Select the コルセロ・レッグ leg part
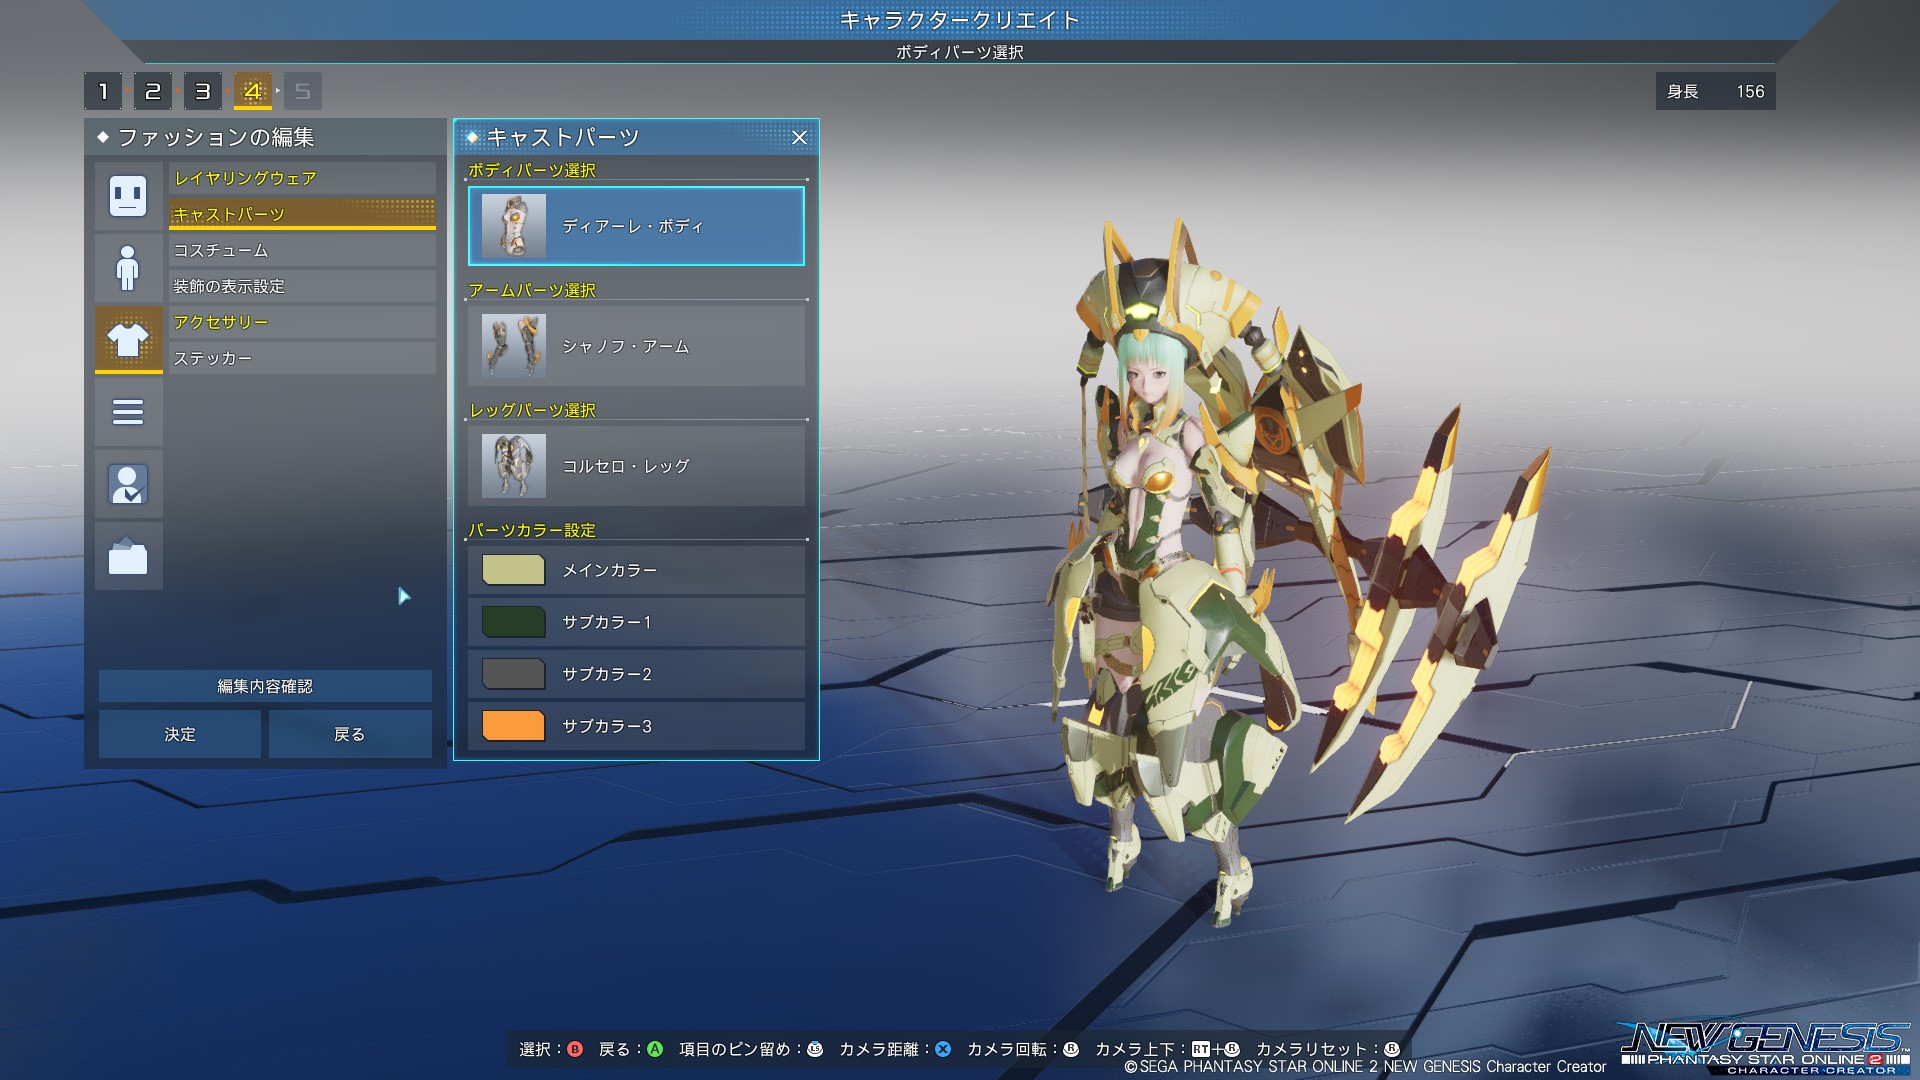The width and height of the screenshot is (1920, 1080). pyautogui.click(x=636, y=466)
